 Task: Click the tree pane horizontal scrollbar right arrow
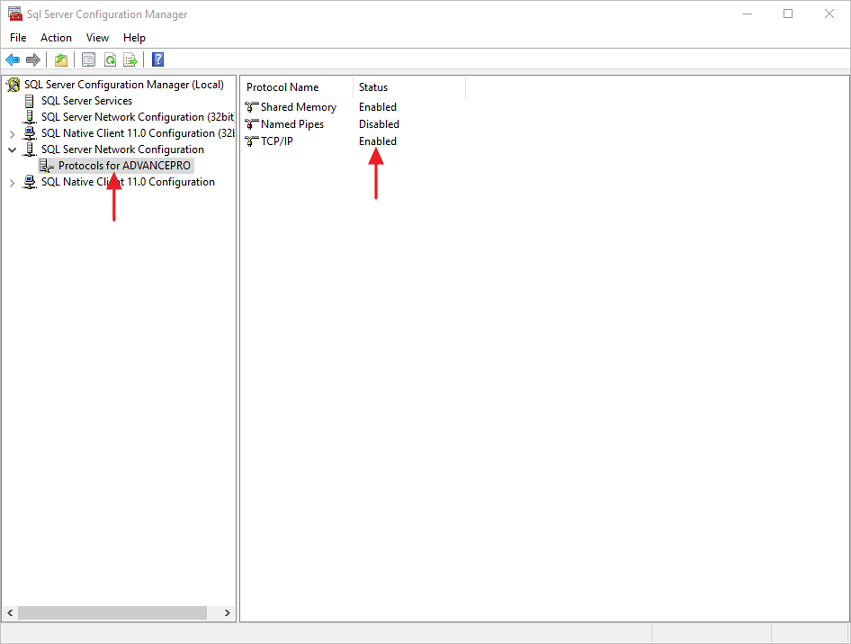pyautogui.click(x=227, y=613)
